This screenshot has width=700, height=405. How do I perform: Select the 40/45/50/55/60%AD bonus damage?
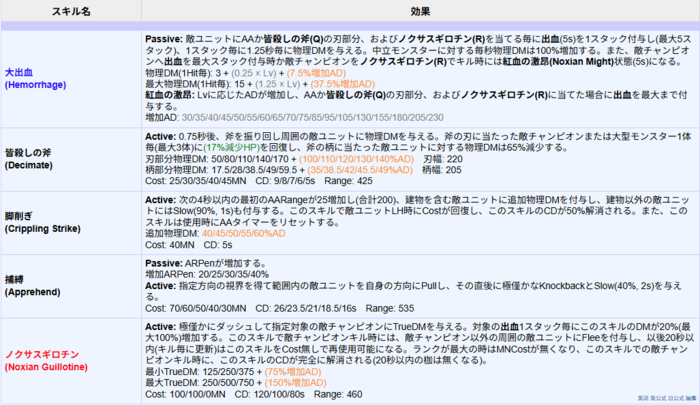(x=243, y=234)
